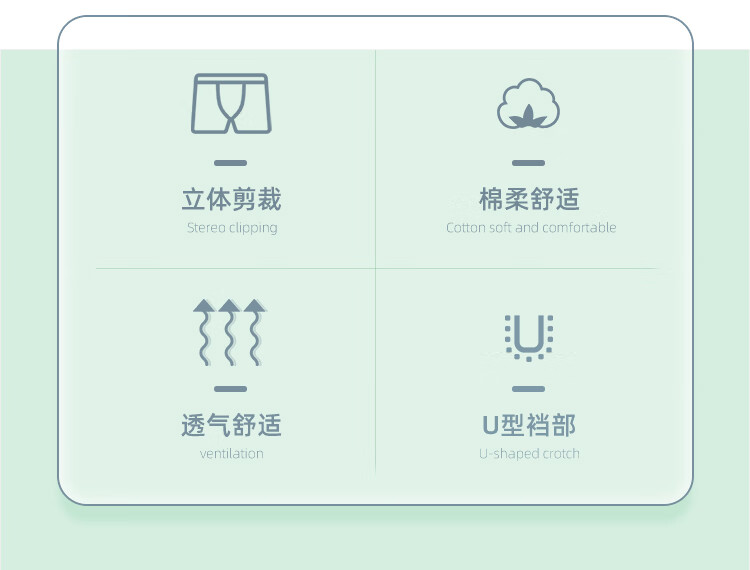Select the rightmost wavy arrow in ventilation icon
Screen dimensions: 750x570
256,331
